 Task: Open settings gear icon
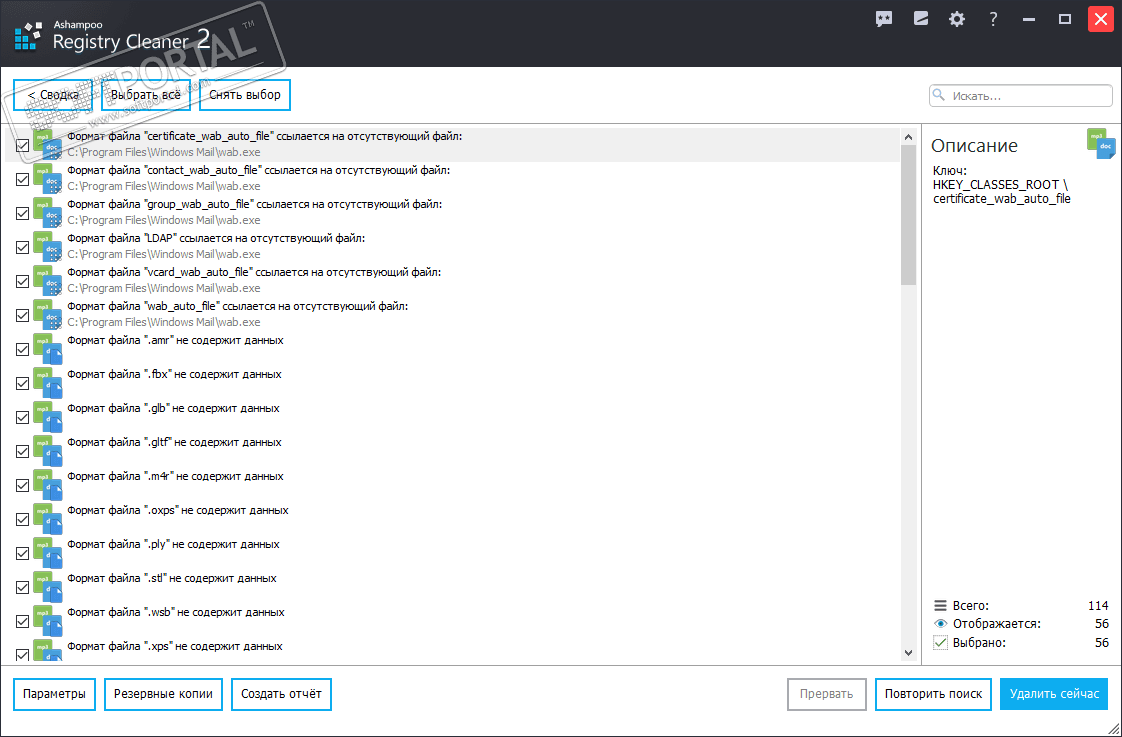[957, 19]
